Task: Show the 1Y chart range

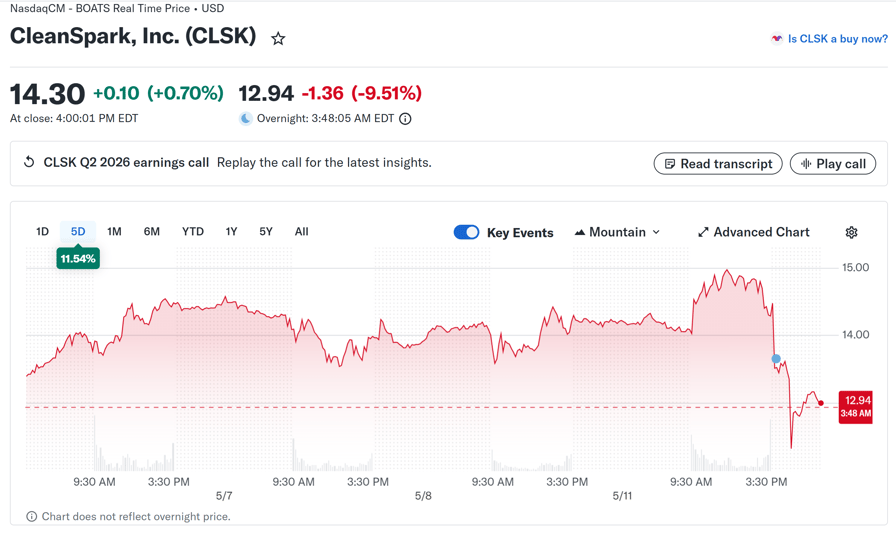Action: 231,231
